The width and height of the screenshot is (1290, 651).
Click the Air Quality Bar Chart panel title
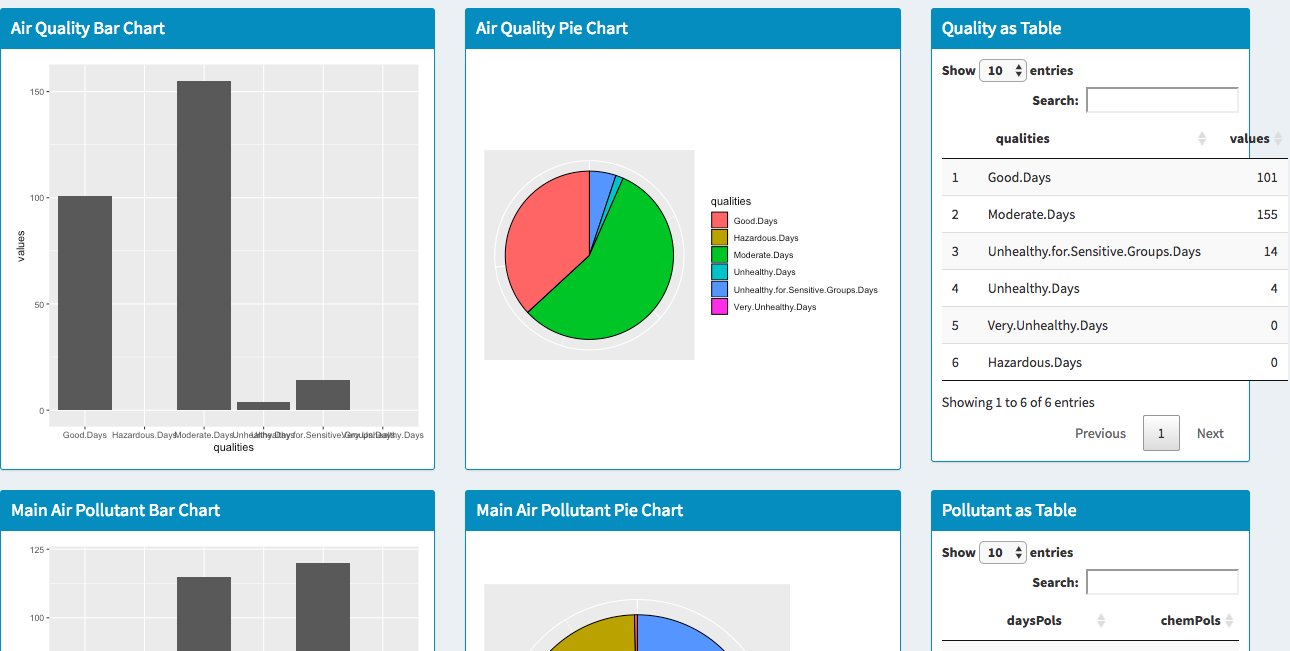88,28
